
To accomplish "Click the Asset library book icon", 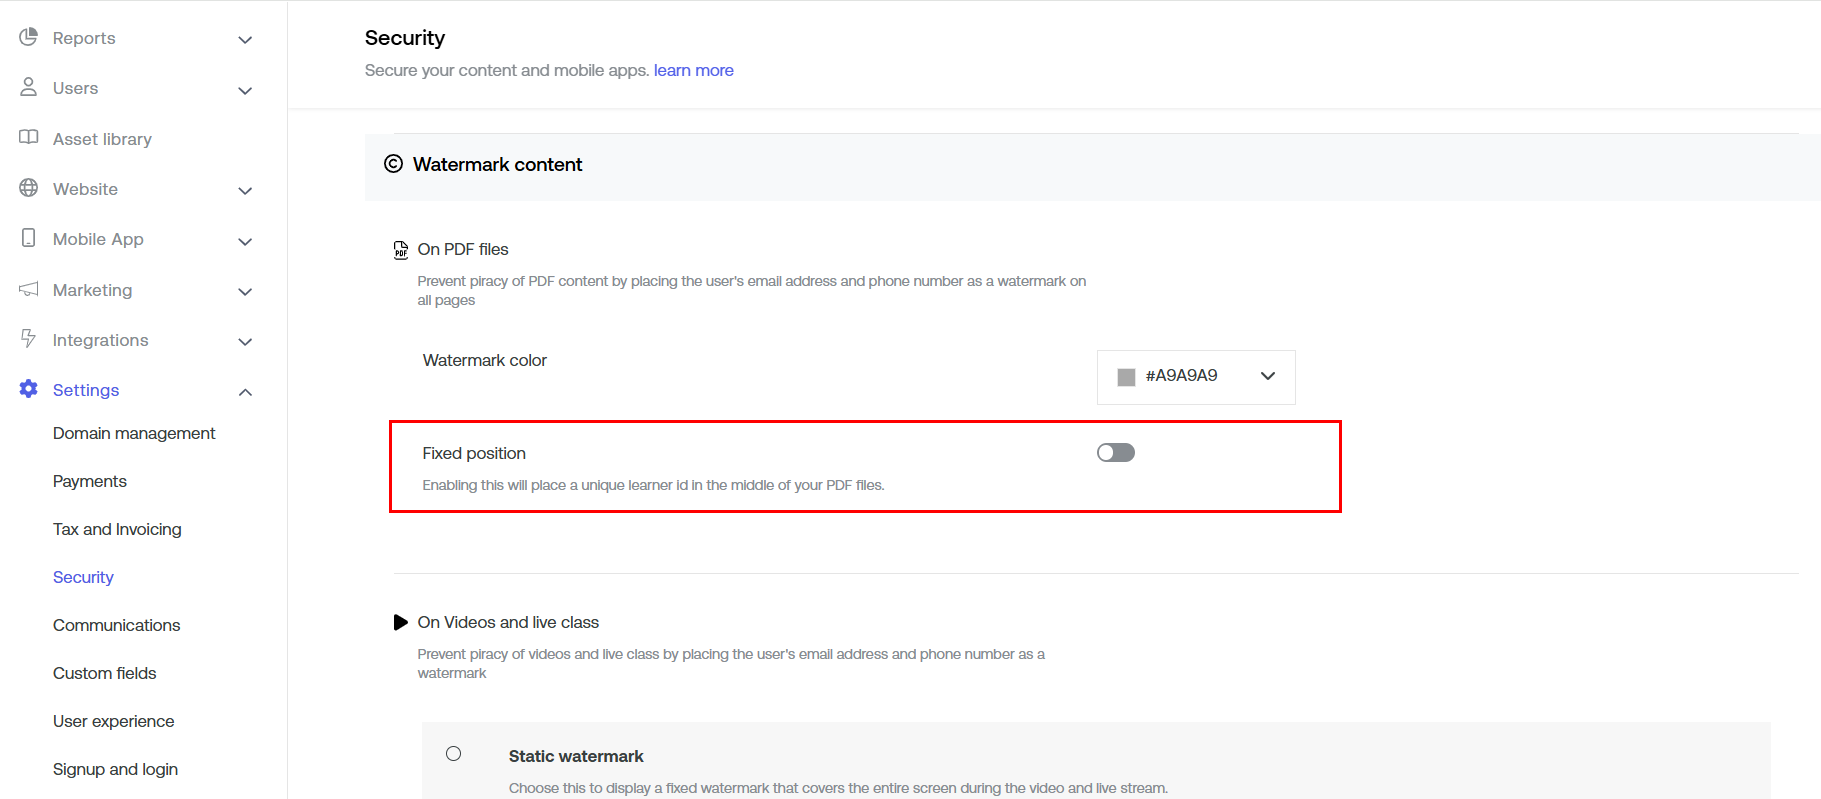I will (x=28, y=137).
